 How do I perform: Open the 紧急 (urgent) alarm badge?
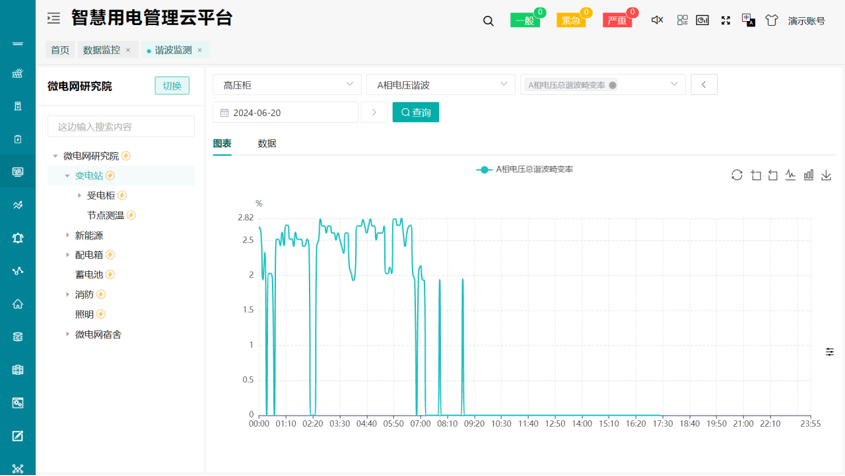point(571,20)
